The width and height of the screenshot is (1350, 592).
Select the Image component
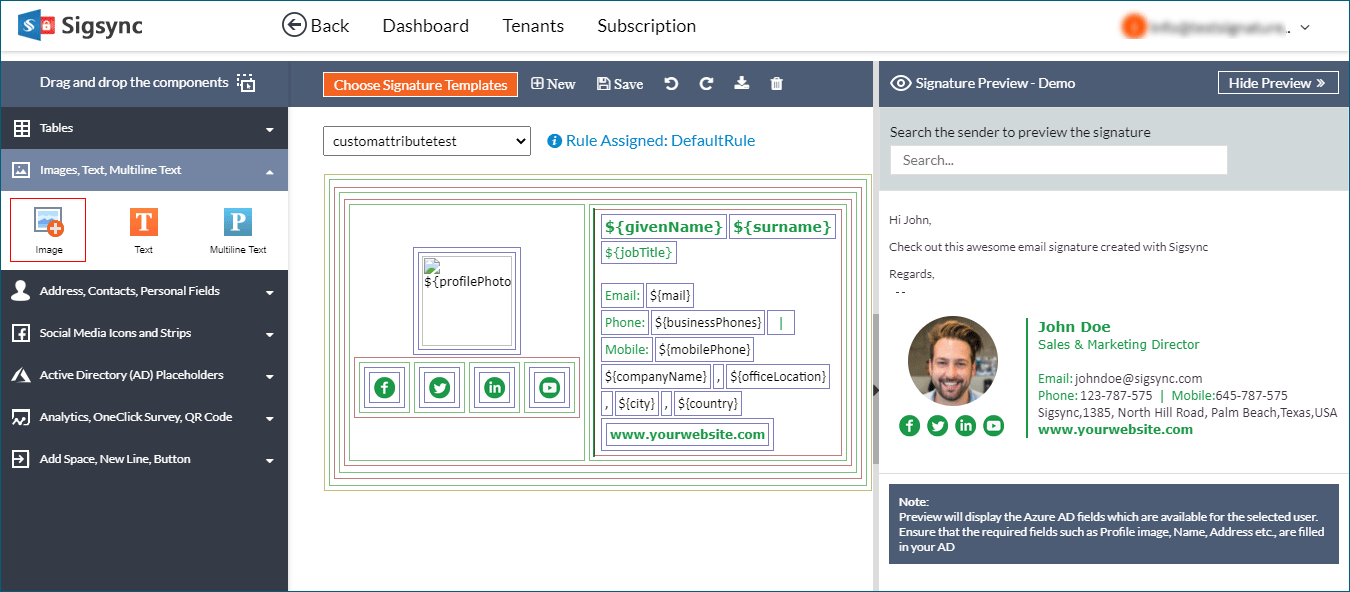[x=48, y=230]
